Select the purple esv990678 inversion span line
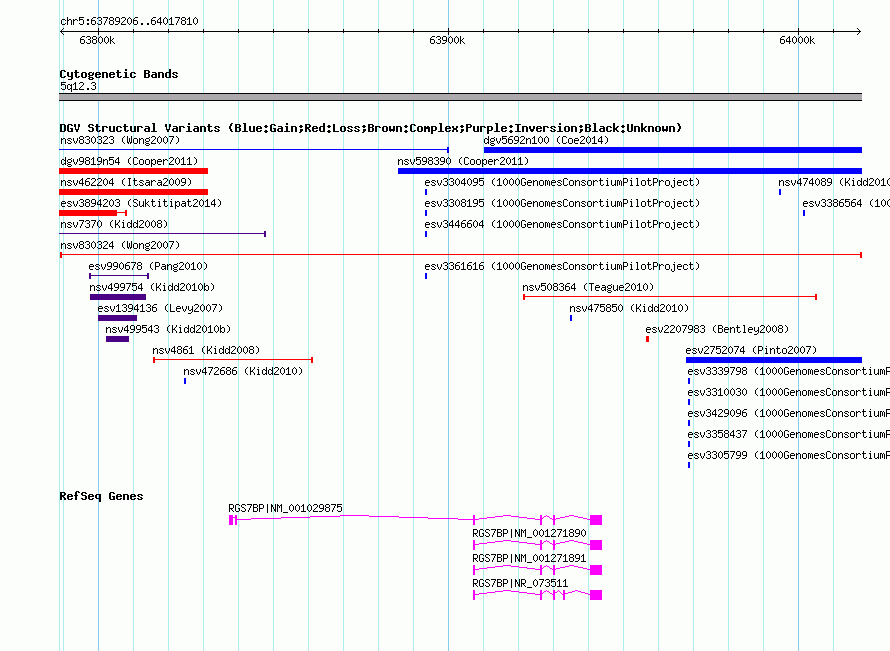Image resolution: width=890 pixels, height=651 pixels. click(x=119, y=276)
